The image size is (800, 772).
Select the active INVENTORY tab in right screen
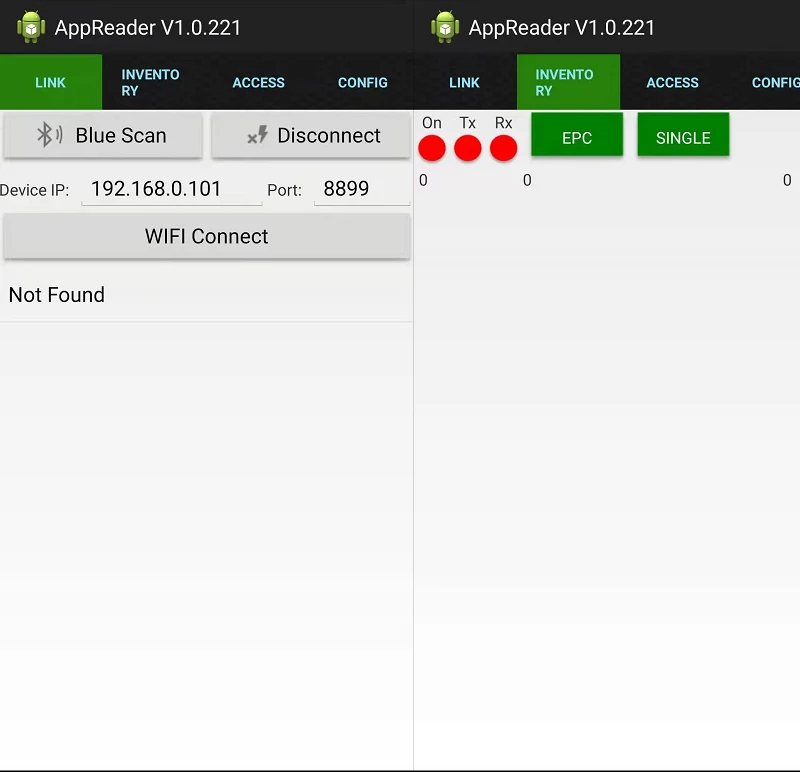click(568, 82)
